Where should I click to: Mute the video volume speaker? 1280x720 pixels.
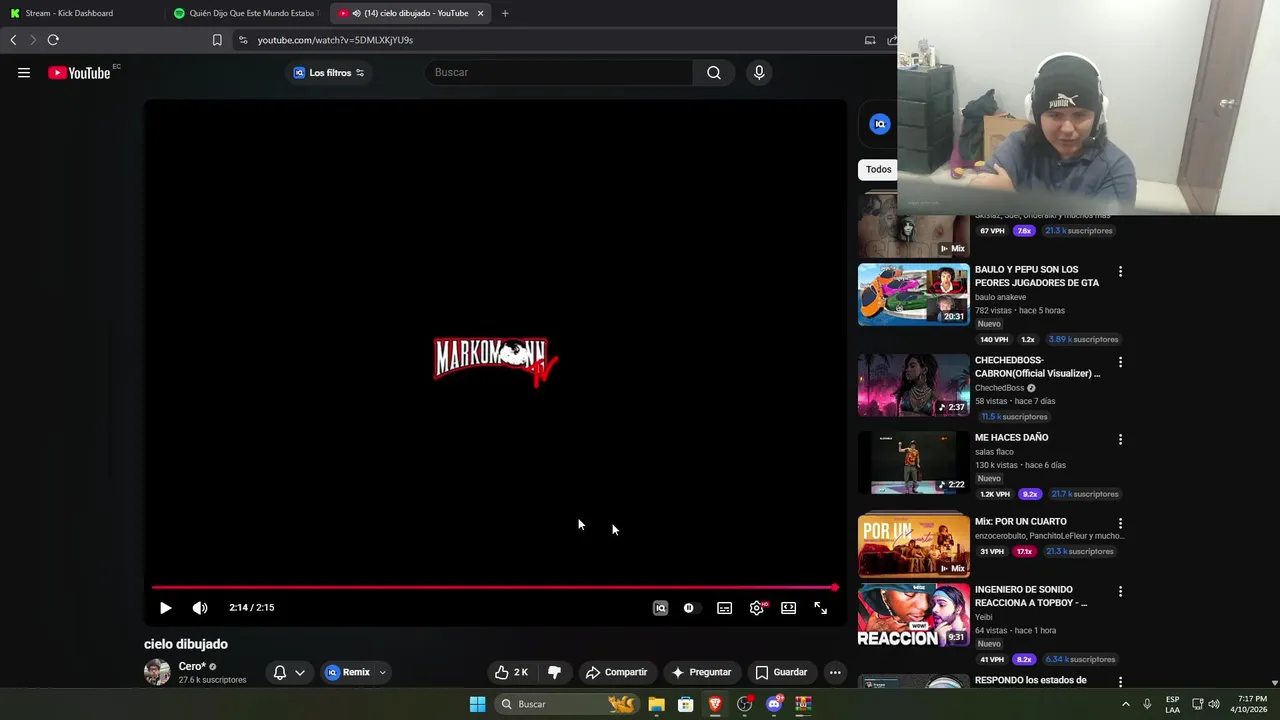(200, 607)
